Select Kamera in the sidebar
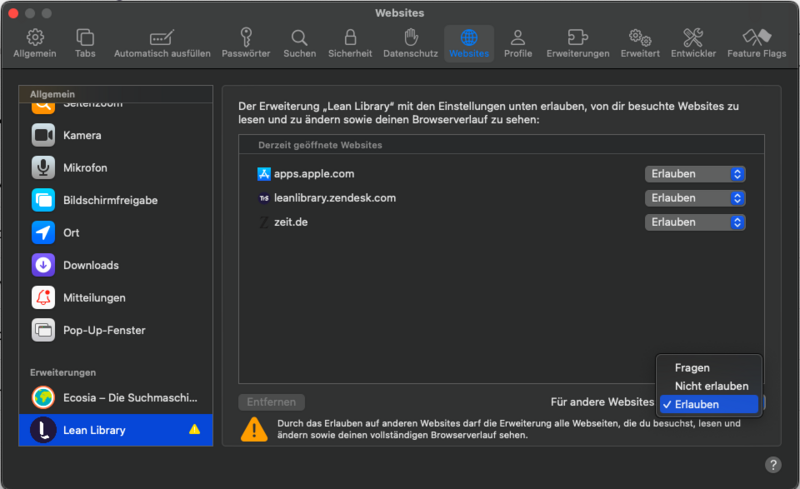The width and height of the screenshot is (800, 489). 81,135
